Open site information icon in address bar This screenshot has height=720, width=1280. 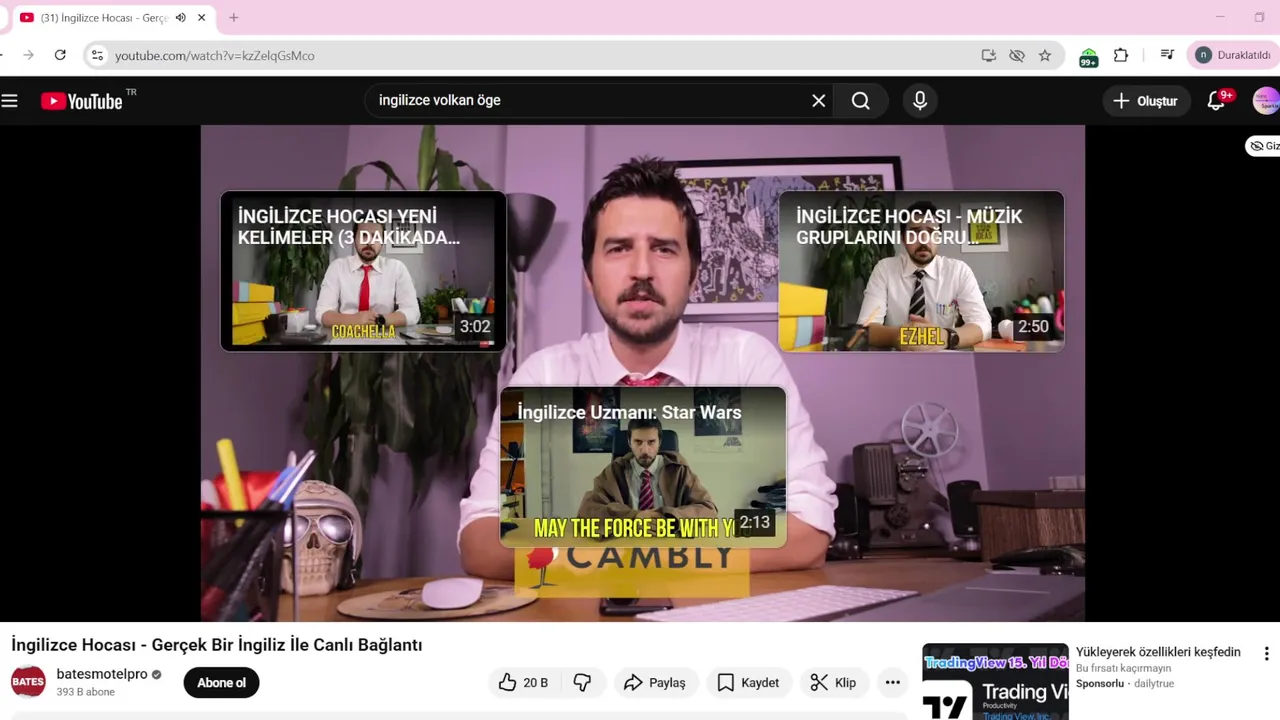(97, 55)
